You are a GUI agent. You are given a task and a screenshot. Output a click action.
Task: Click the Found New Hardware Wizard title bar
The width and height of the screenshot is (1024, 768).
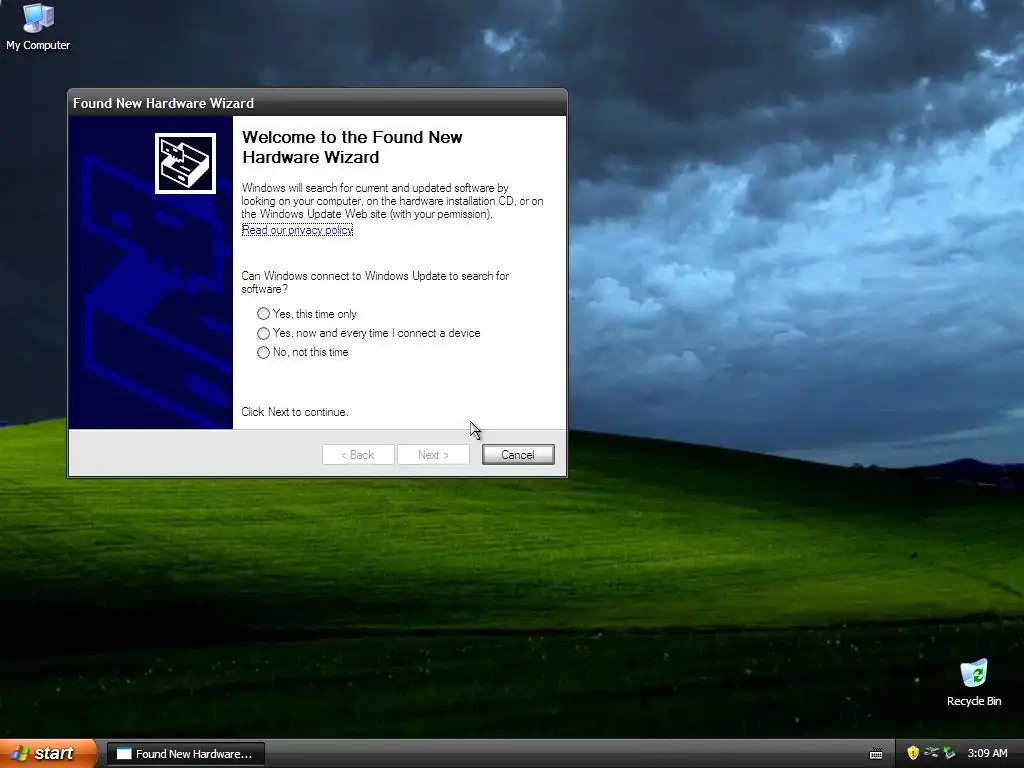point(317,103)
